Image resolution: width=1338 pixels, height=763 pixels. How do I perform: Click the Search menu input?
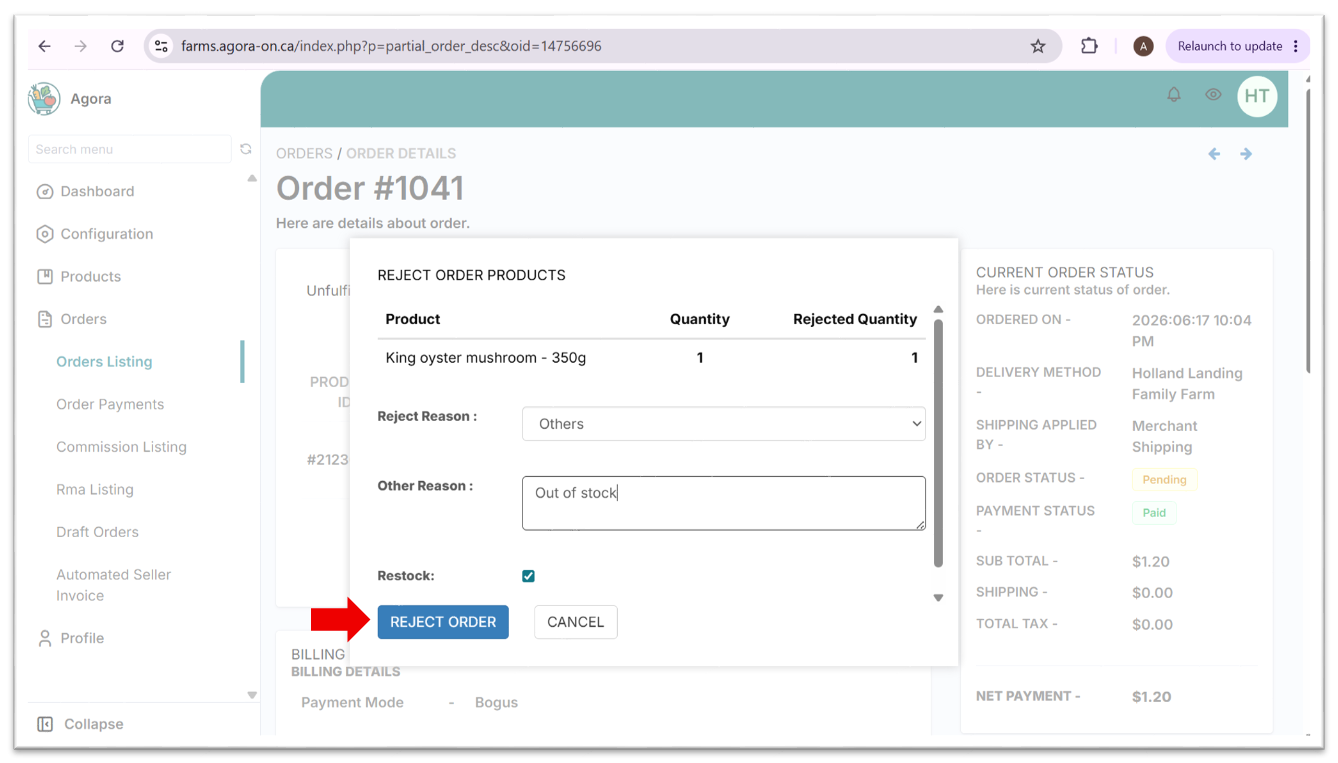pyautogui.click(x=130, y=149)
